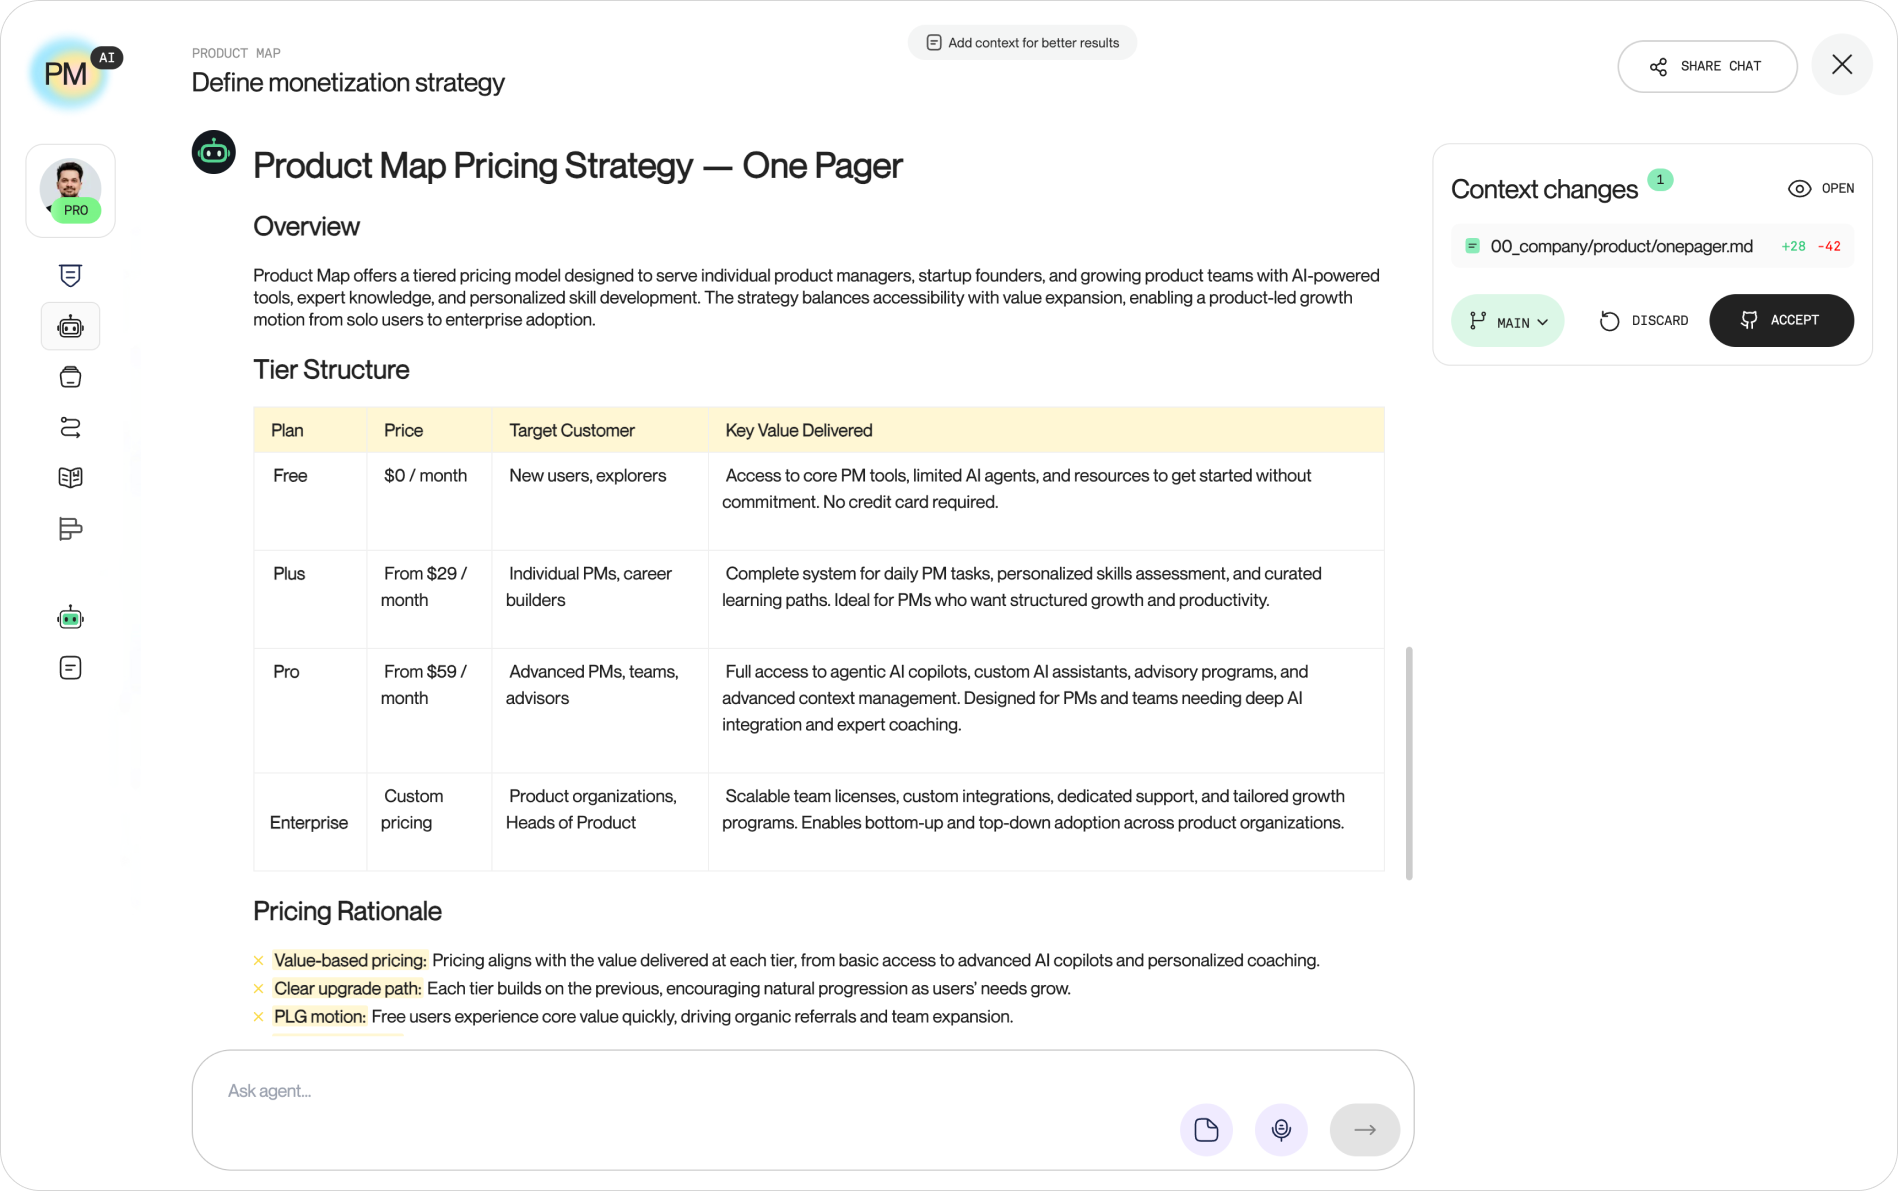Attach a file using the document icon
The image size is (1898, 1191).
pos(1206,1130)
